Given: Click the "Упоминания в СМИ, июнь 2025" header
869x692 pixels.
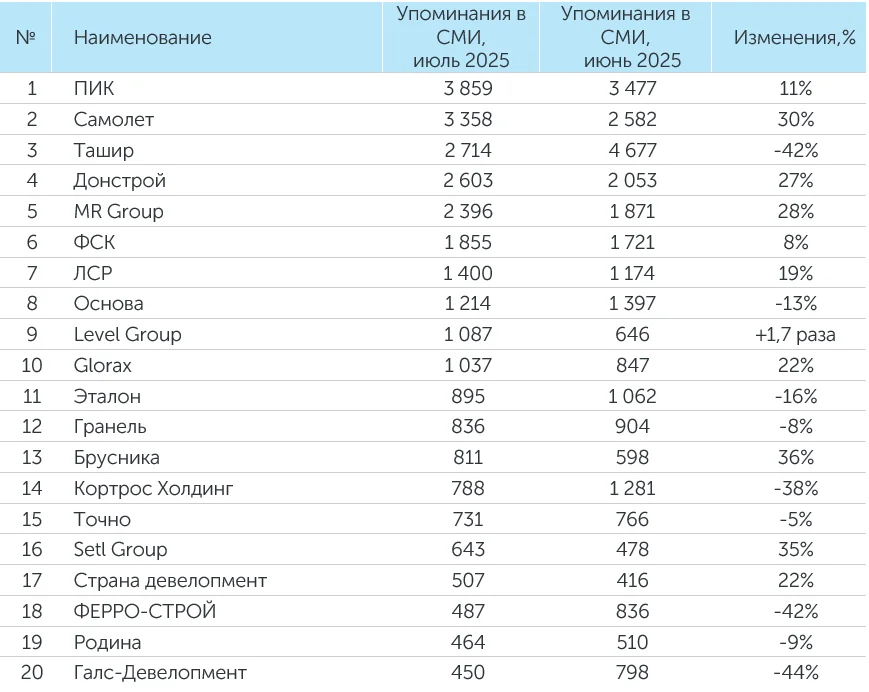Looking at the screenshot, I should pos(626,38).
